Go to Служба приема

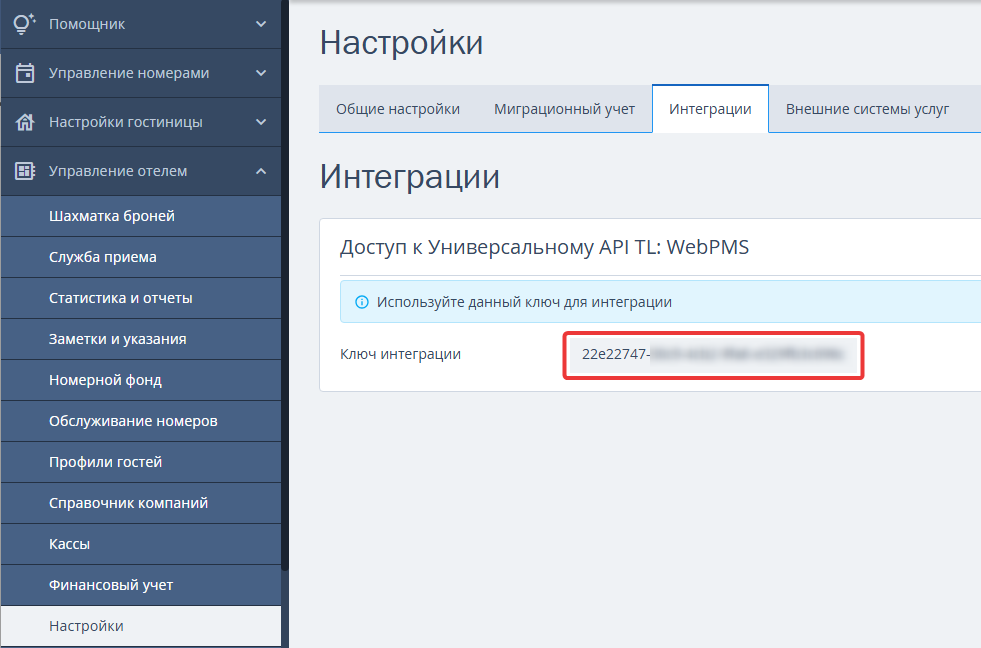point(141,257)
